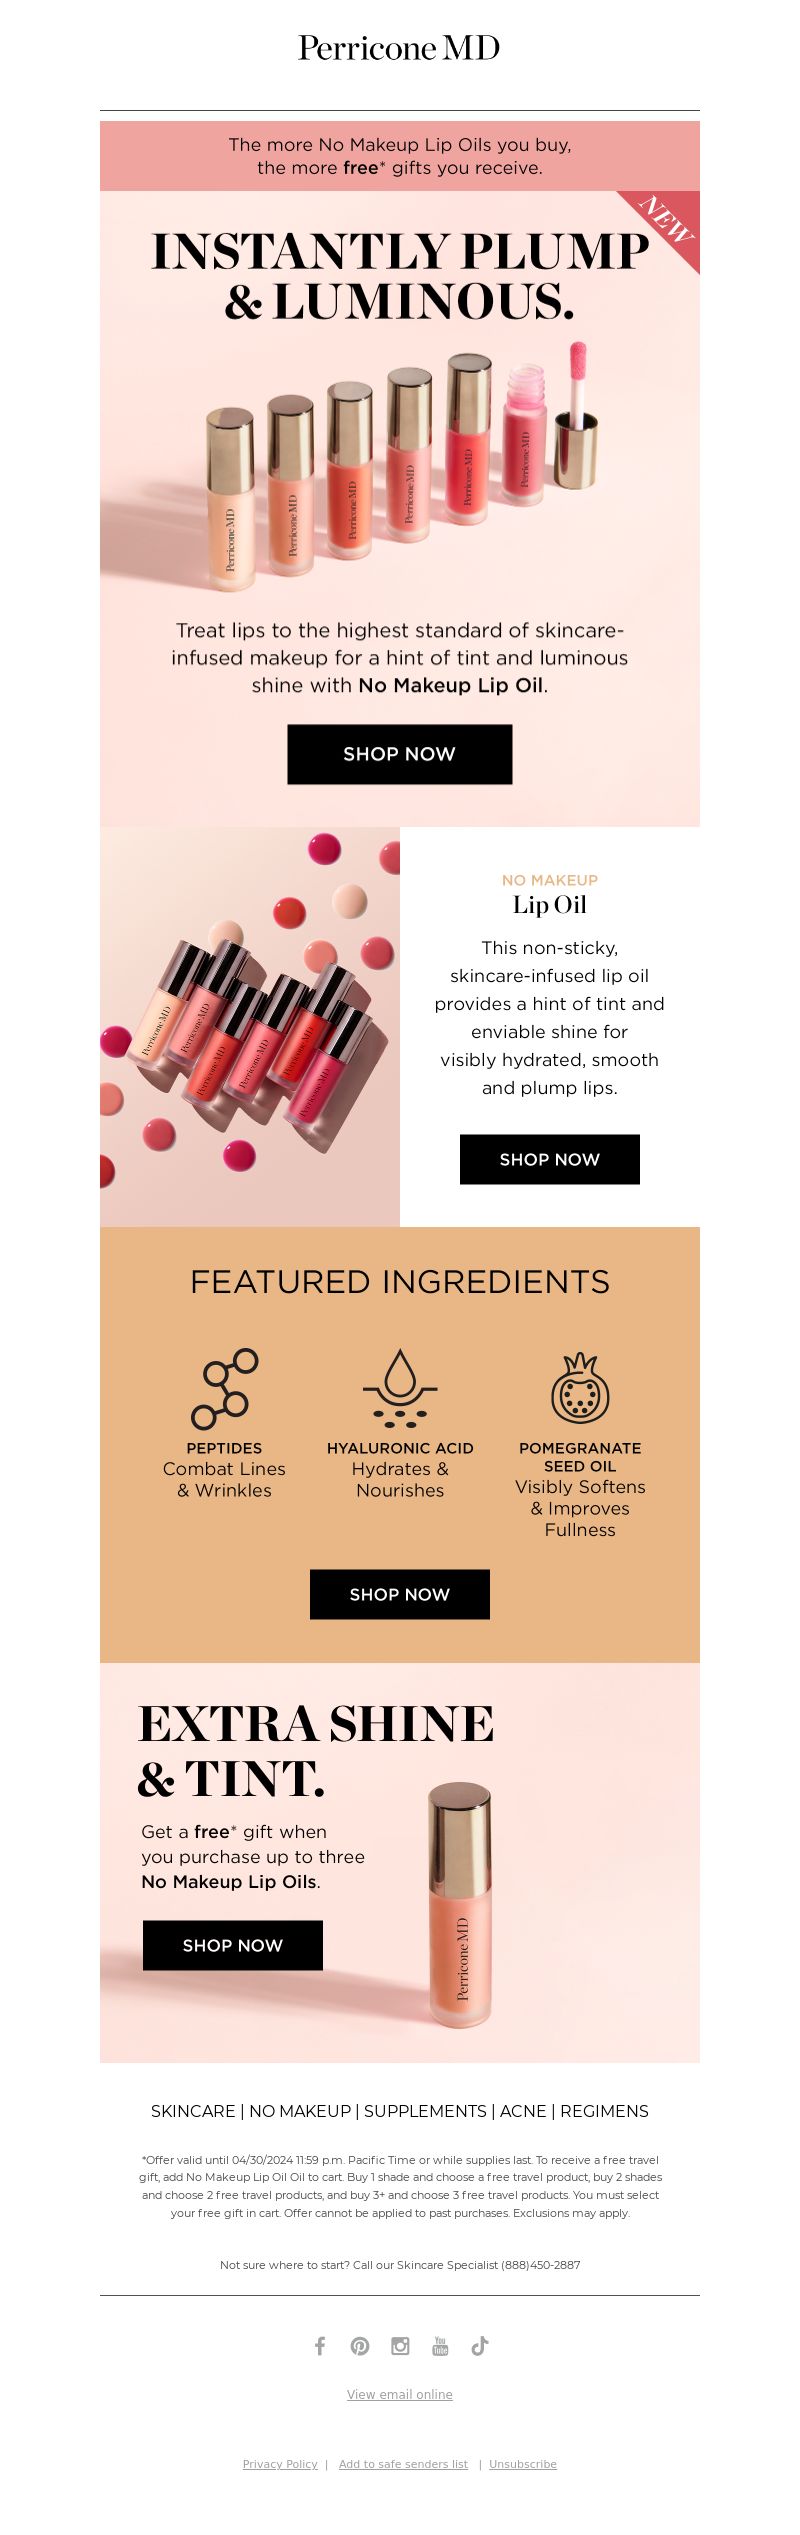Open the YouTube social icon
Image resolution: width=800 pixels, height=2535 pixels.
click(440, 2345)
